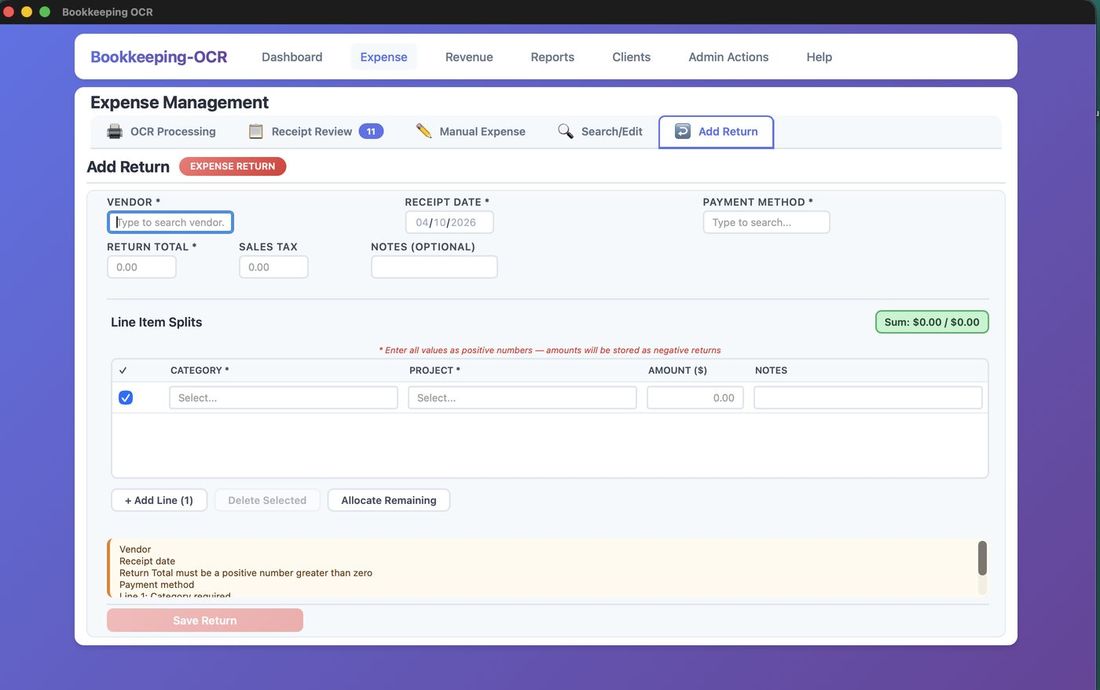Click the Allocate Remaining button

tap(388, 499)
